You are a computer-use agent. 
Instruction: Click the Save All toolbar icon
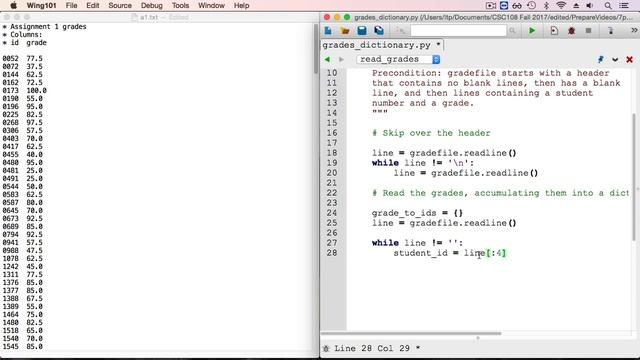[379, 31]
